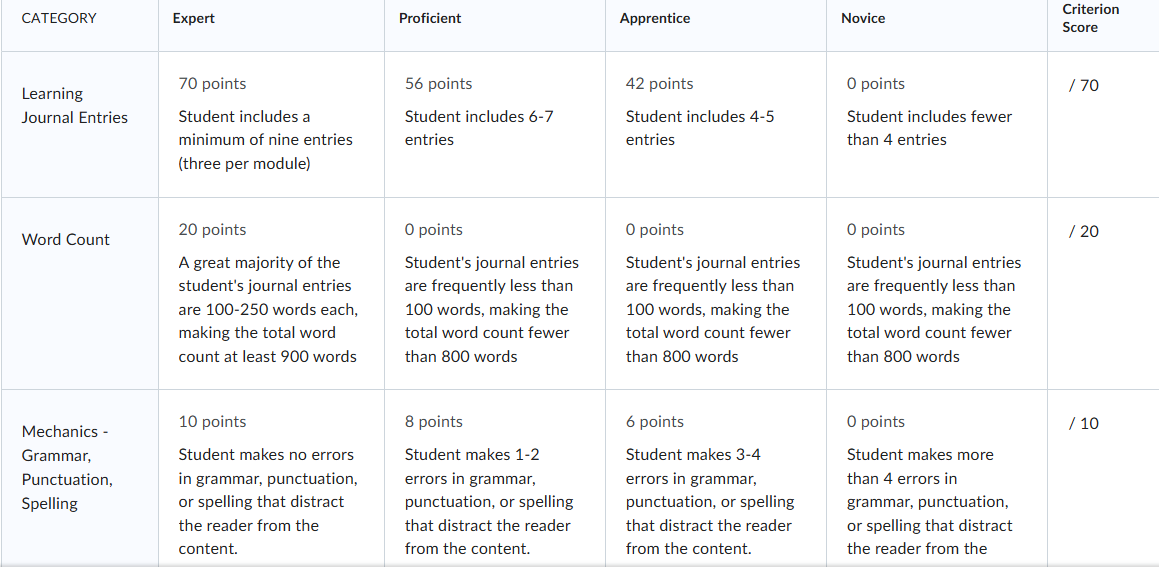The image size is (1159, 567).
Task: Select Novice Word Count 0 points cell
Action: (x=937, y=293)
